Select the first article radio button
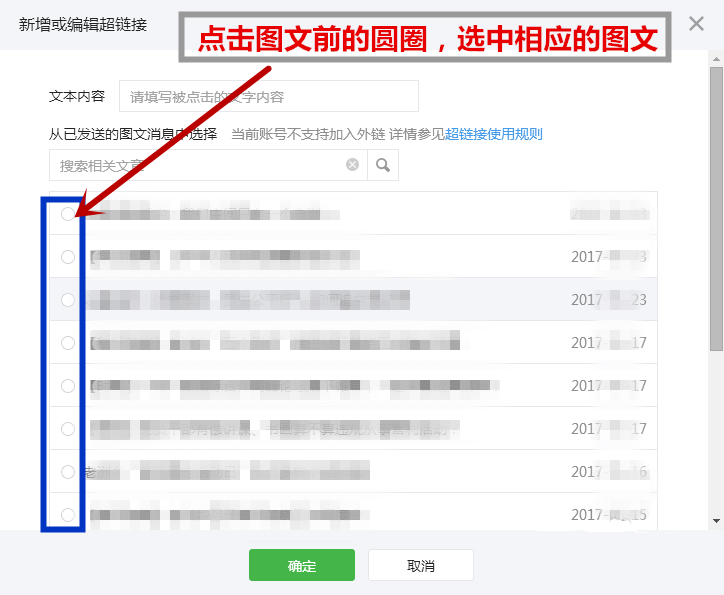The height and width of the screenshot is (595, 724). tap(68, 214)
